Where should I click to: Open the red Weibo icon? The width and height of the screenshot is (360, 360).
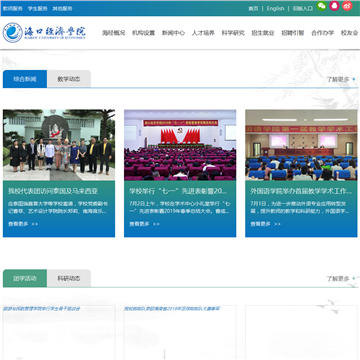347,6
